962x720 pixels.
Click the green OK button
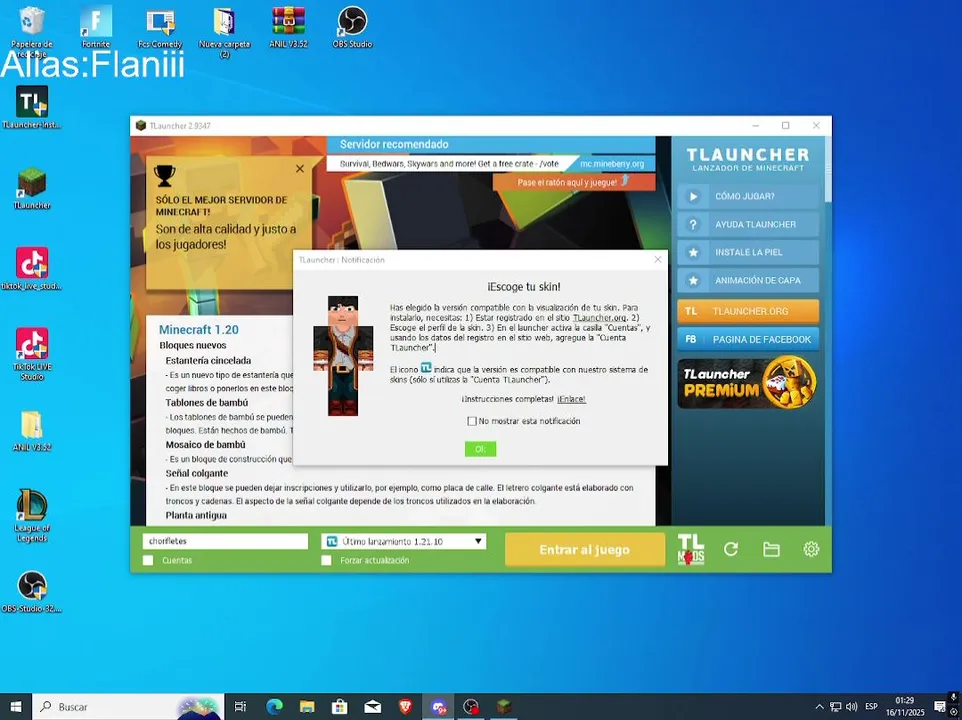tap(480, 449)
